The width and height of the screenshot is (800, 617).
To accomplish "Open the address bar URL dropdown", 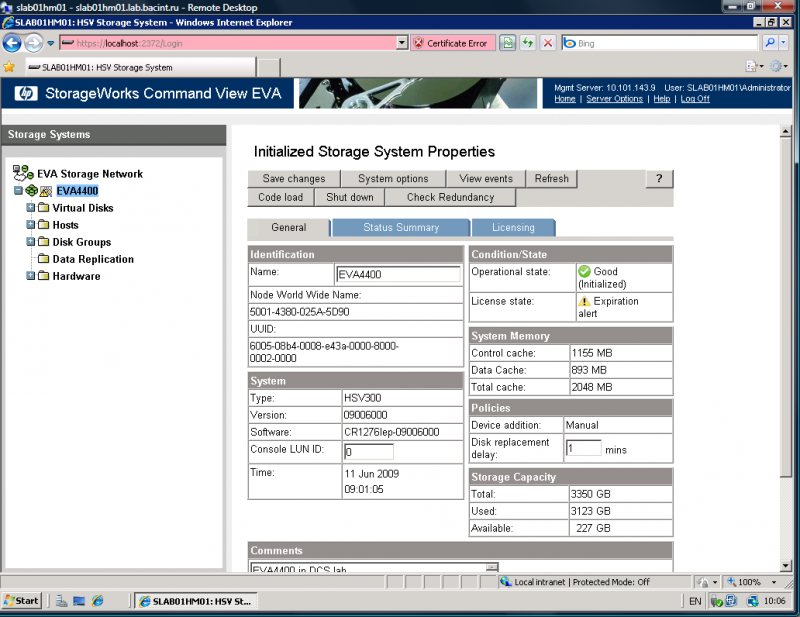I will point(402,43).
